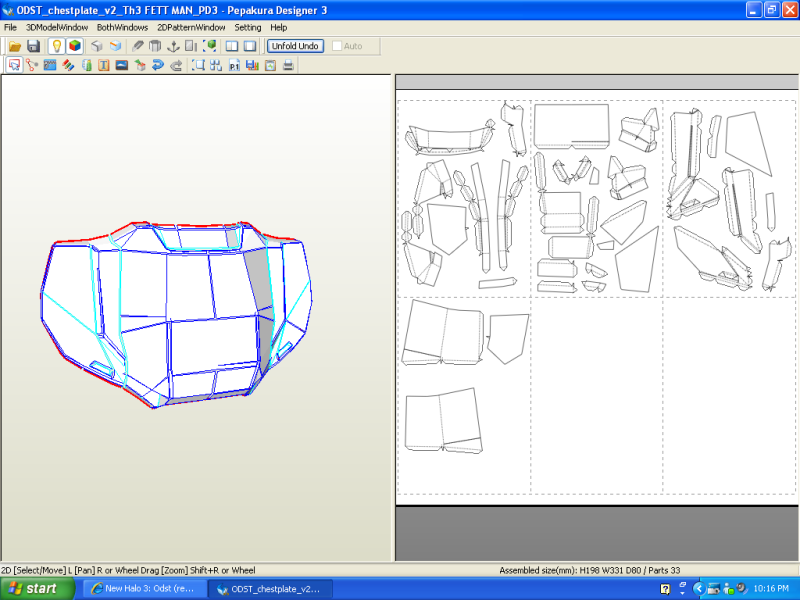
Task: Open the language bar options dropdown arrow
Action: click(683, 593)
